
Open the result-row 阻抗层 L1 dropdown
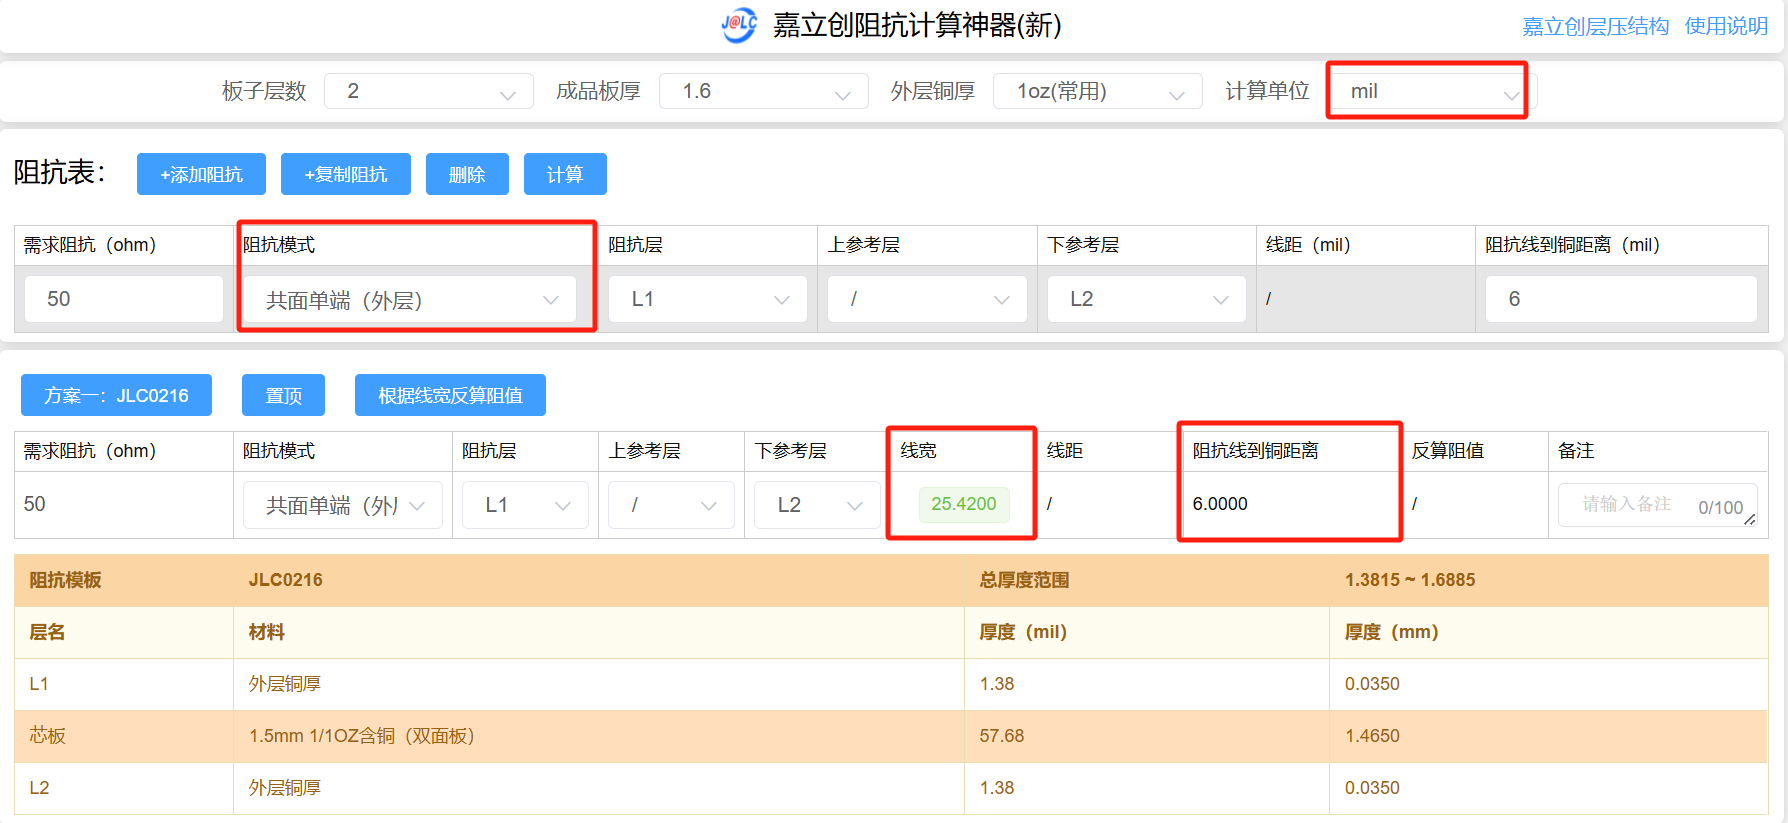click(525, 505)
